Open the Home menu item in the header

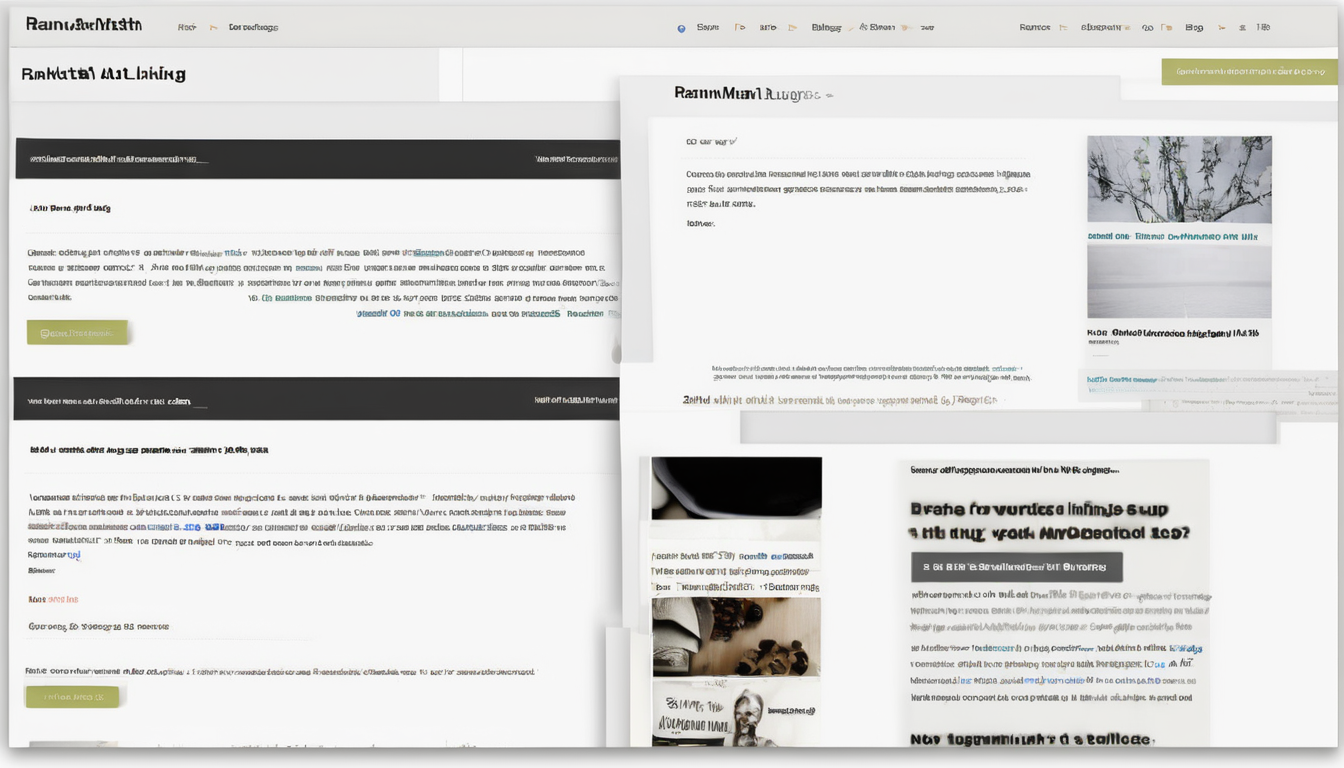tap(187, 27)
